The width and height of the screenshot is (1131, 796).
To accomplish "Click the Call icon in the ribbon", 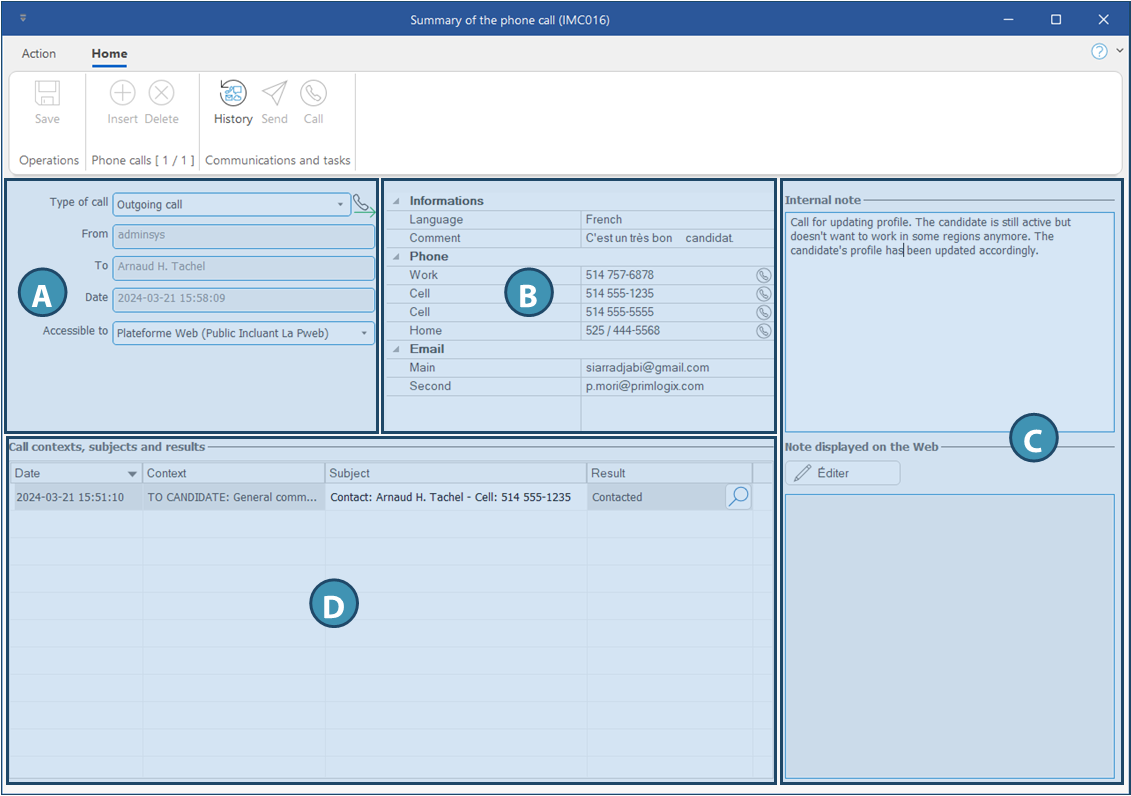I will click(313, 95).
